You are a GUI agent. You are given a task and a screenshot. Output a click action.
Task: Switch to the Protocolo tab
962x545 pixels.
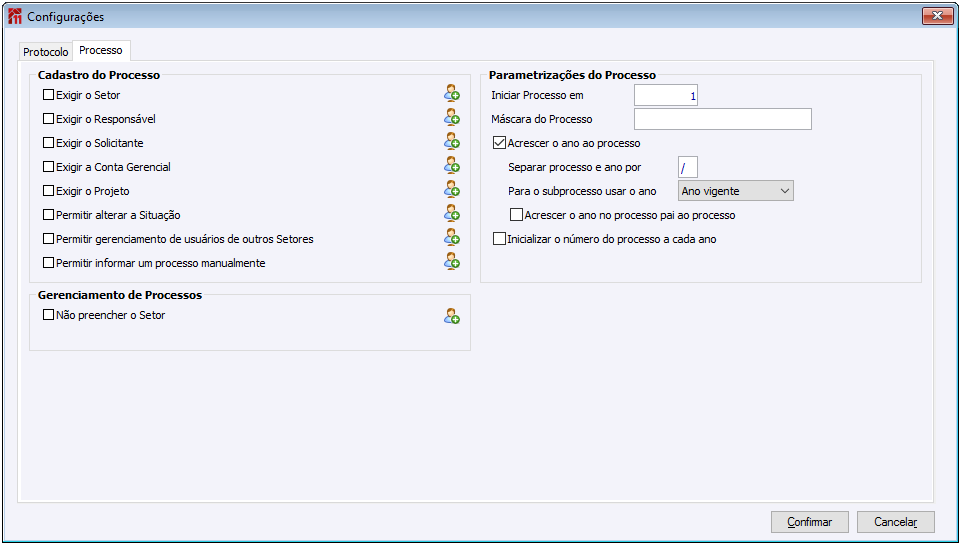click(x=46, y=51)
